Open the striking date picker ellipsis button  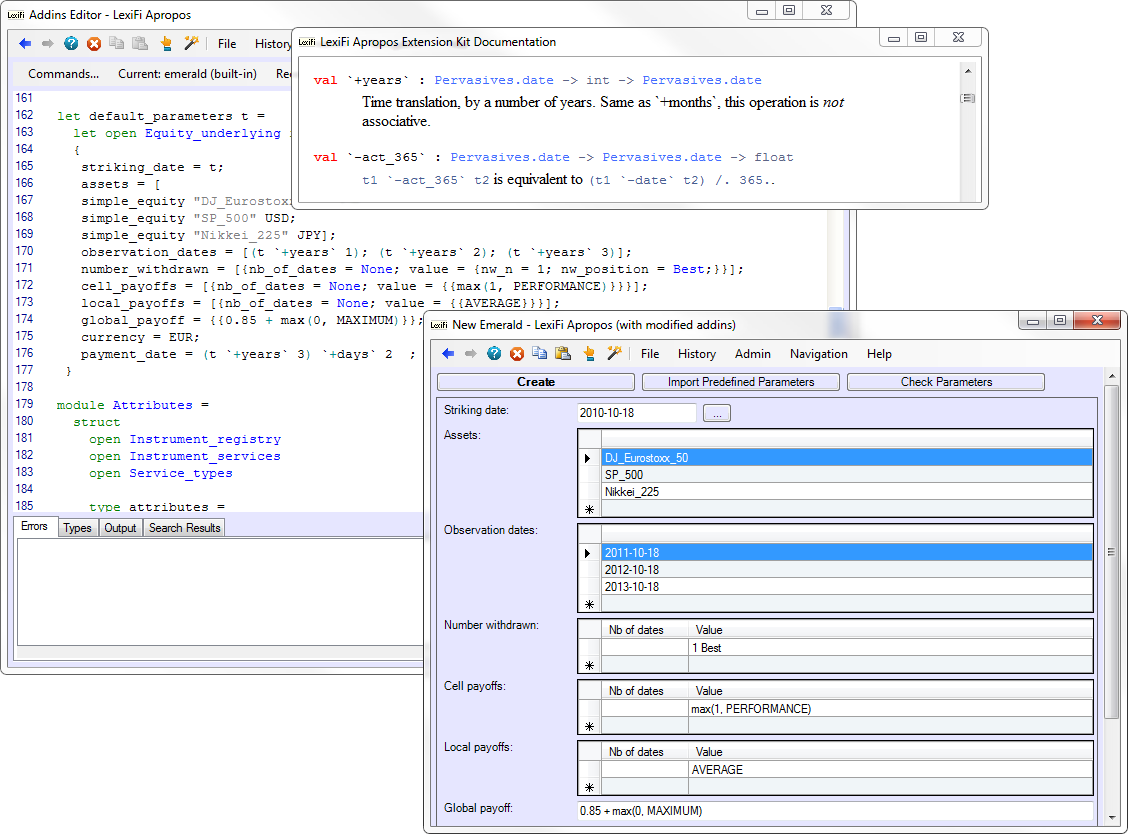point(717,413)
